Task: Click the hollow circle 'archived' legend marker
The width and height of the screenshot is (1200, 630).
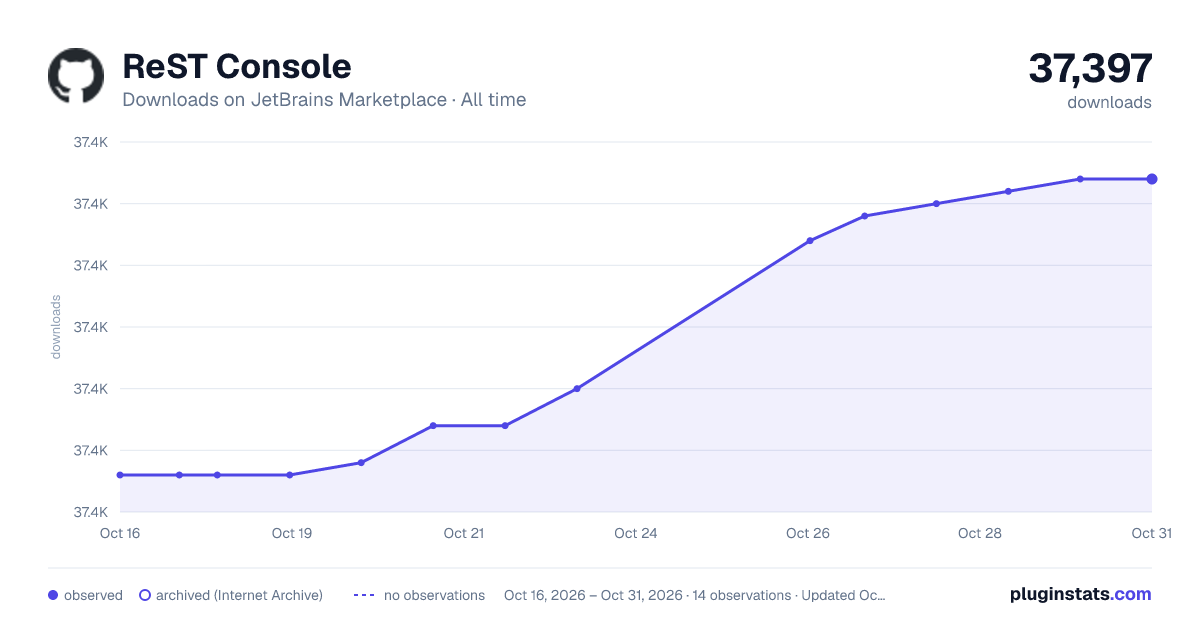Action: (145, 595)
